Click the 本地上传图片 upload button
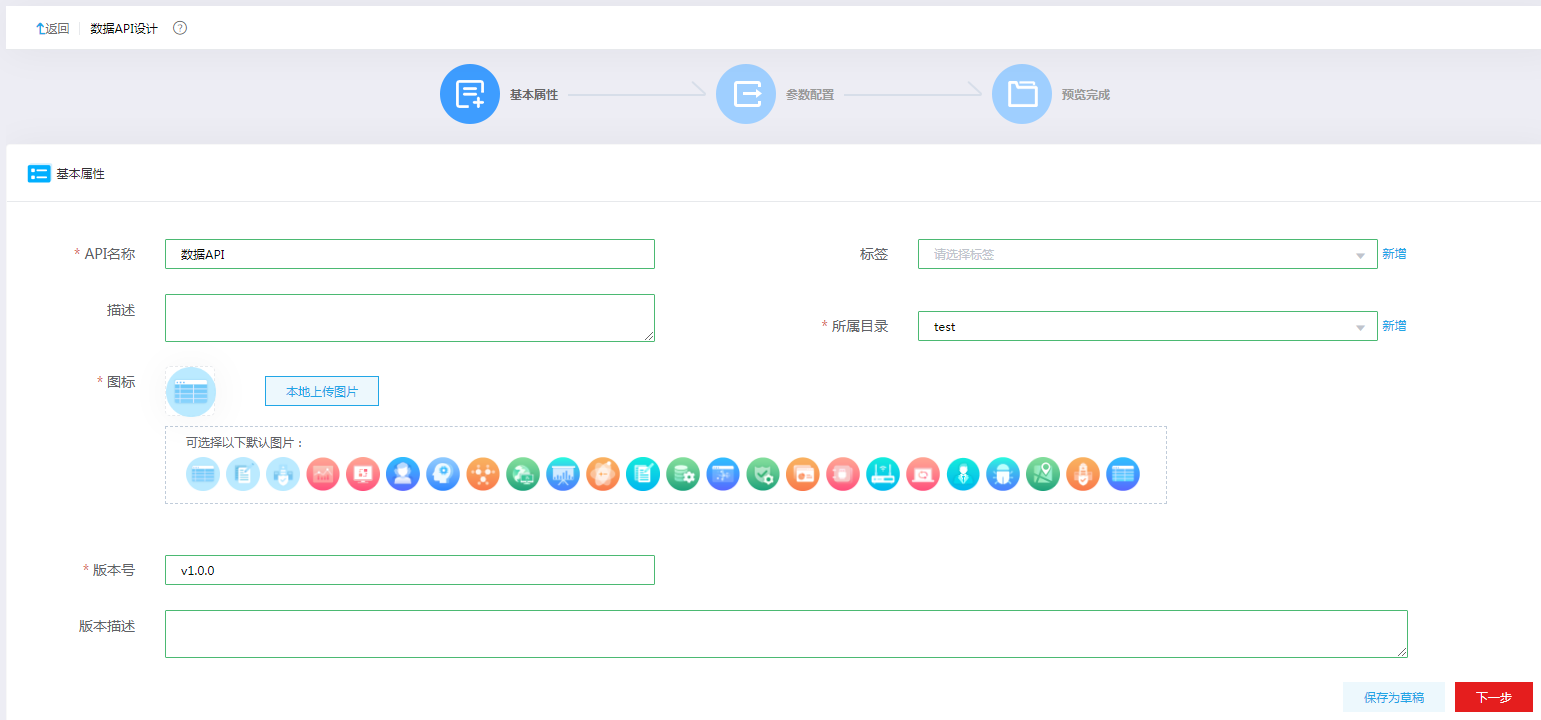This screenshot has width=1541, height=720. coord(322,391)
